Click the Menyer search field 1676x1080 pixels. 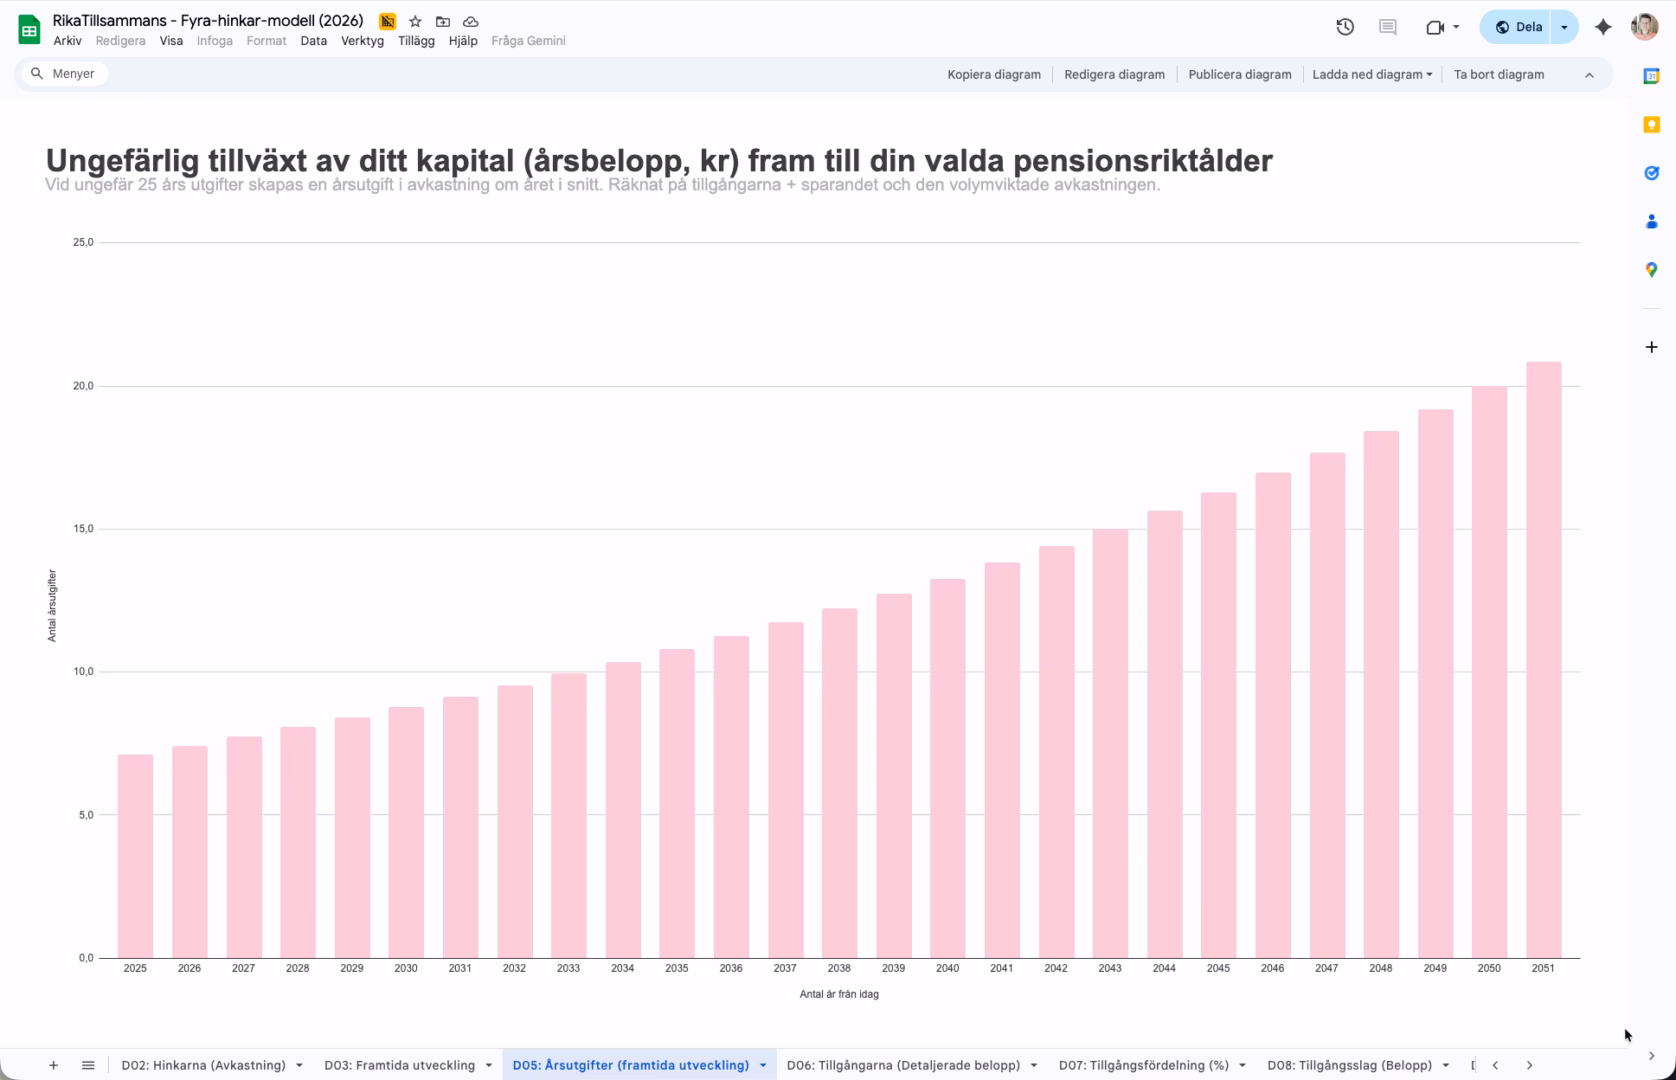[64, 72]
